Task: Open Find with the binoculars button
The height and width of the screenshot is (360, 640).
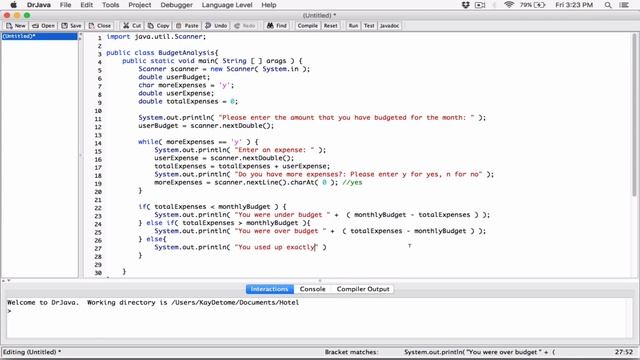Action: [277, 26]
